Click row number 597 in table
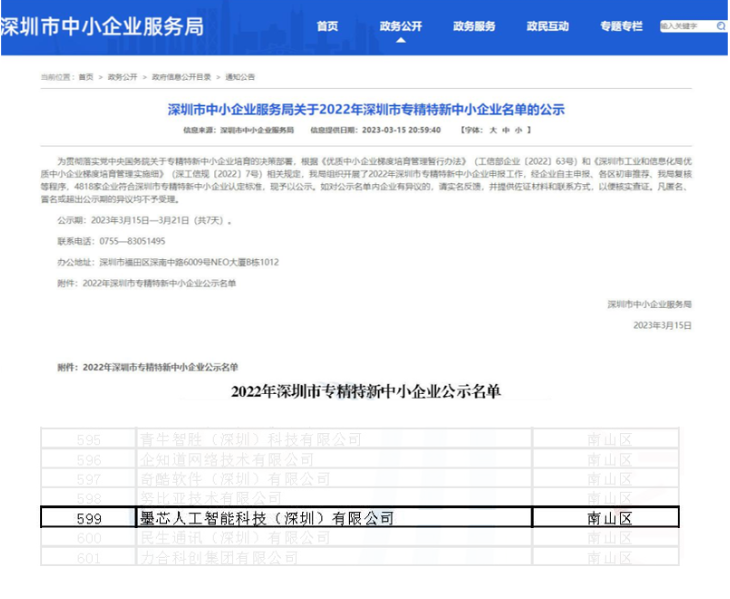This screenshot has height=599, width=730. tap(88, 479)
